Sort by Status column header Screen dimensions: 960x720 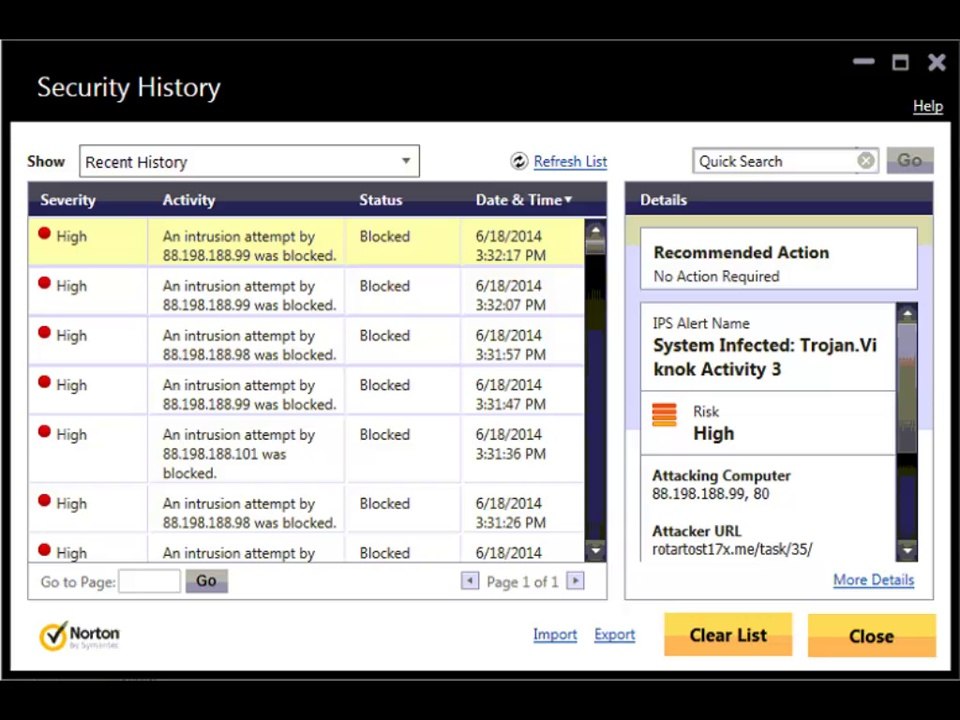tap(381, 200)
